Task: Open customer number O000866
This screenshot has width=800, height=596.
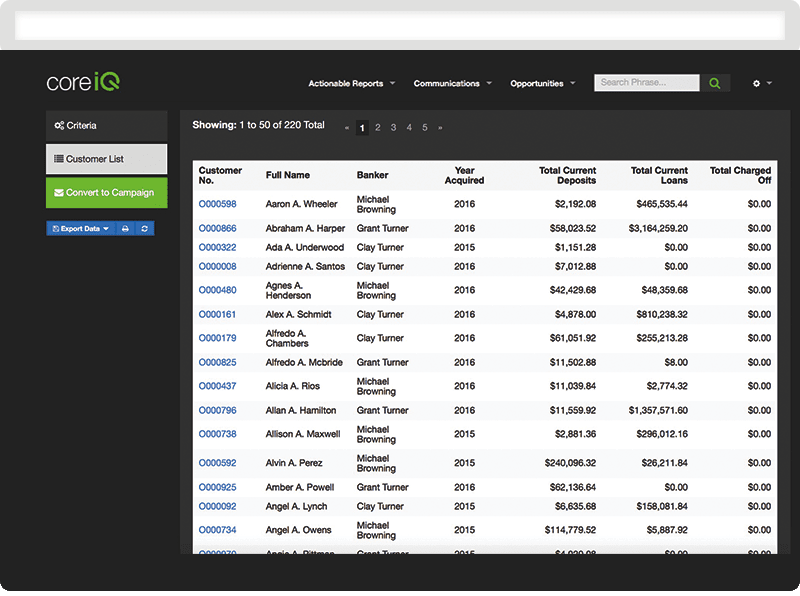Action: (217, 228)
